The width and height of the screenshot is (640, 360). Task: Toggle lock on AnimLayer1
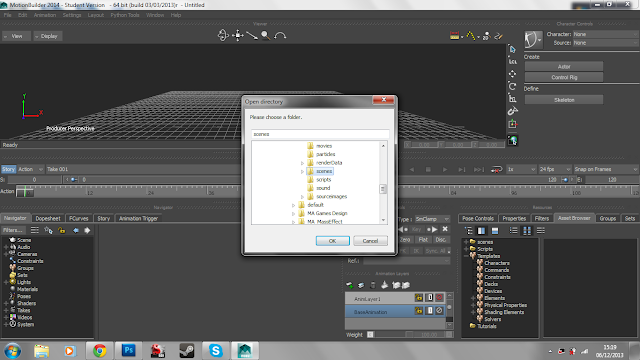pos(419,298)
